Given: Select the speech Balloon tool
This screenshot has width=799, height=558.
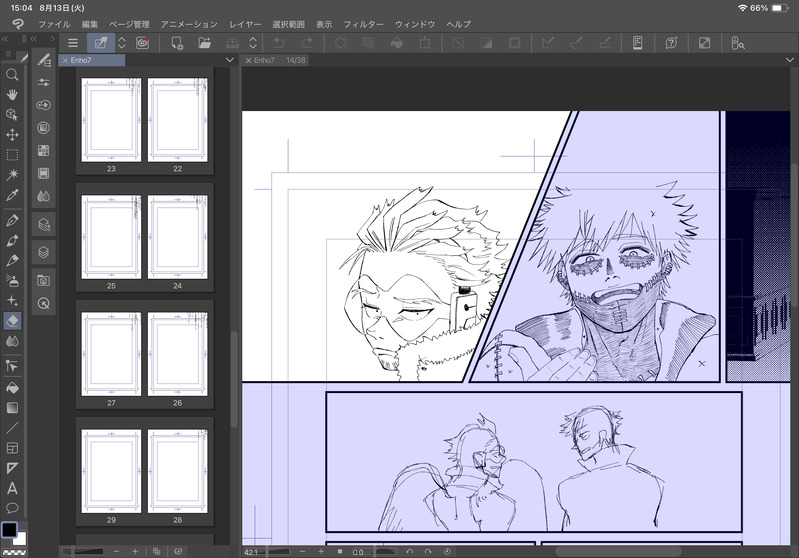Looking at the screenshot, I should [12, 509].
